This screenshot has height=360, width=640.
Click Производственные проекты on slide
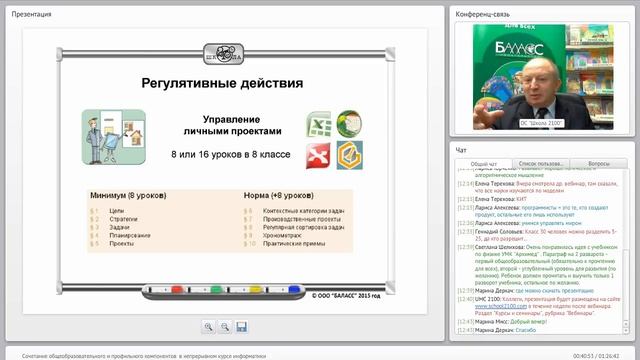(x=302, y=219)
